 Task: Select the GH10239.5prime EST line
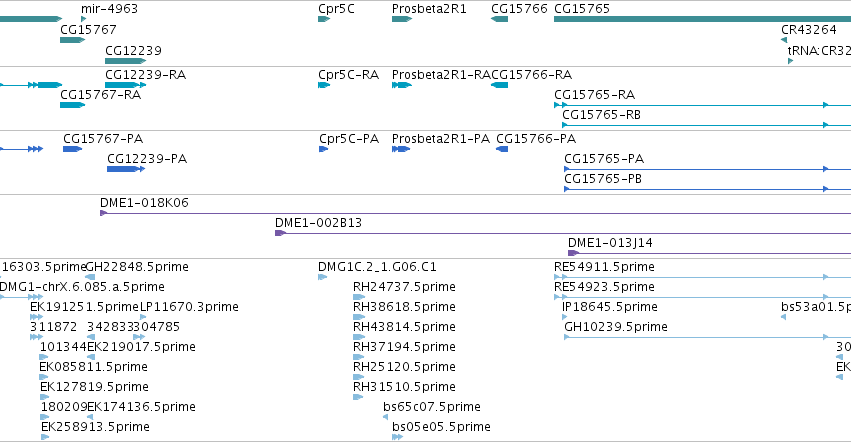pos(708,337)
